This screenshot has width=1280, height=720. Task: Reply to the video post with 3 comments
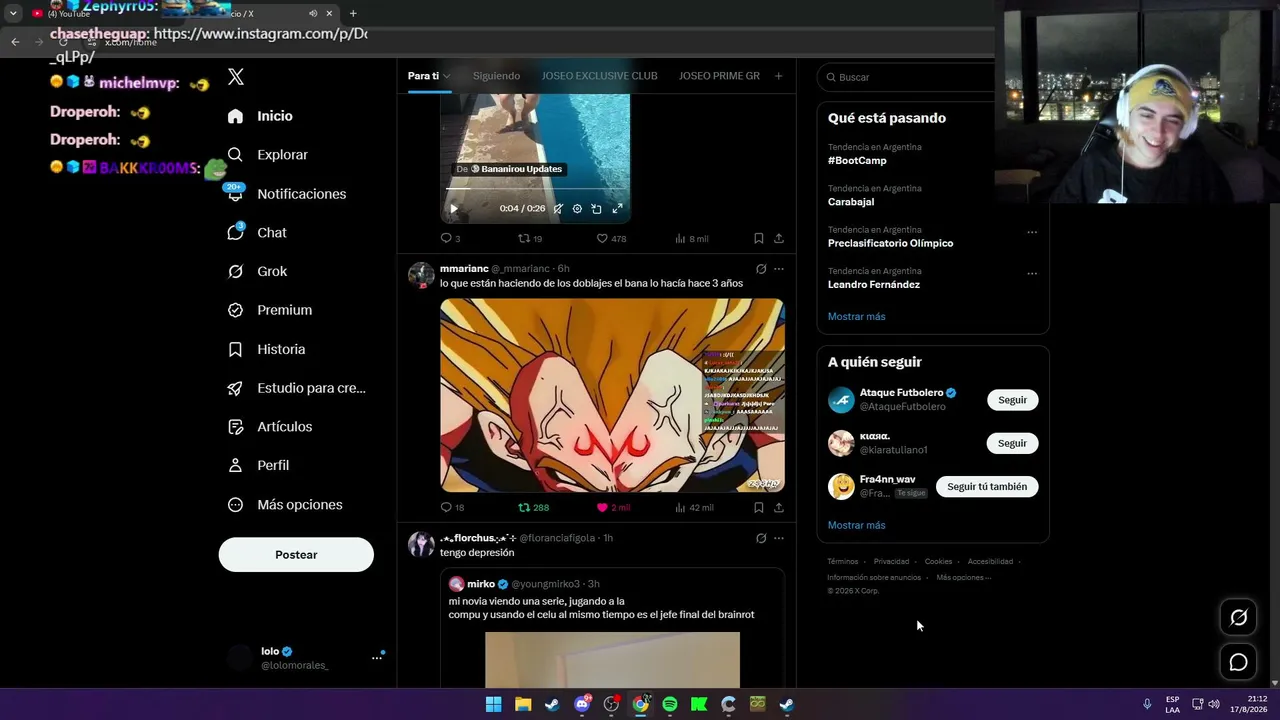[450, 239]
